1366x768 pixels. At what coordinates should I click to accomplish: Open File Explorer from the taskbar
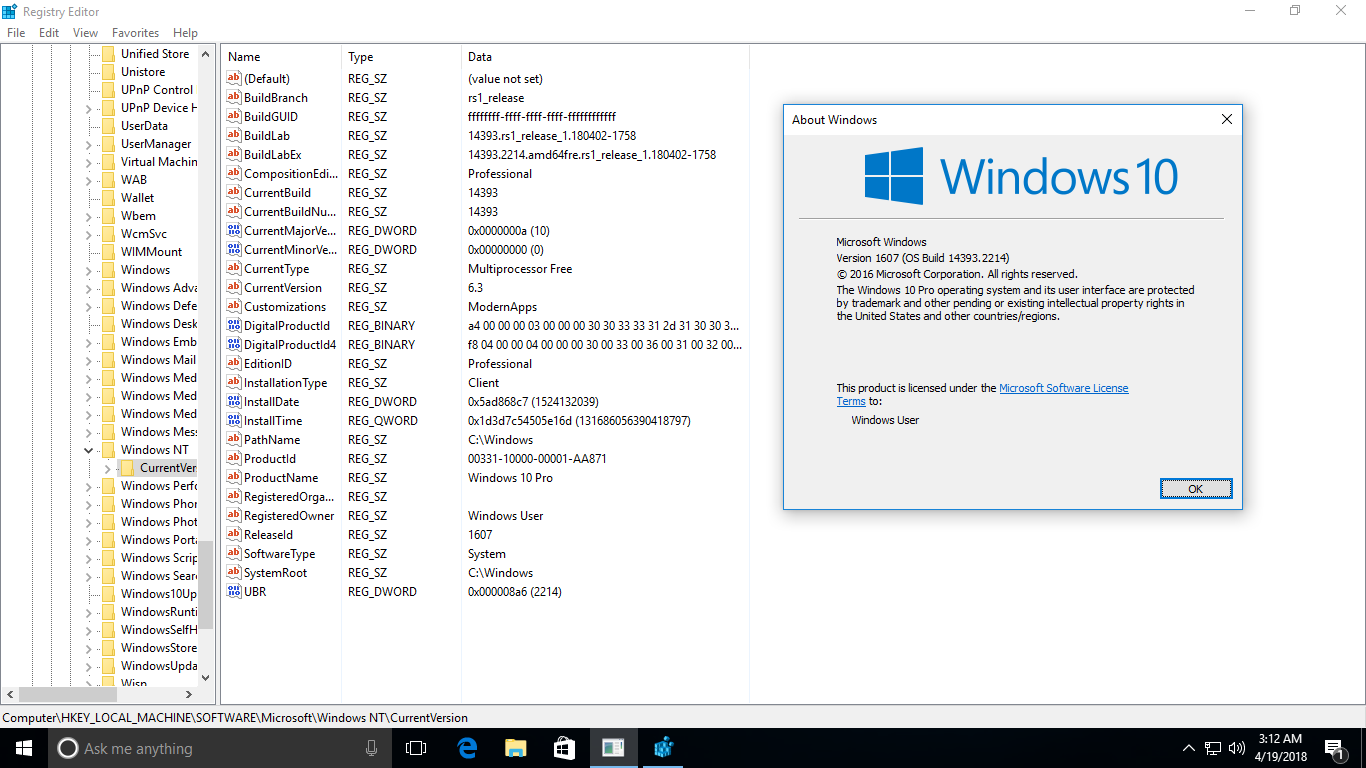[515, 748]
